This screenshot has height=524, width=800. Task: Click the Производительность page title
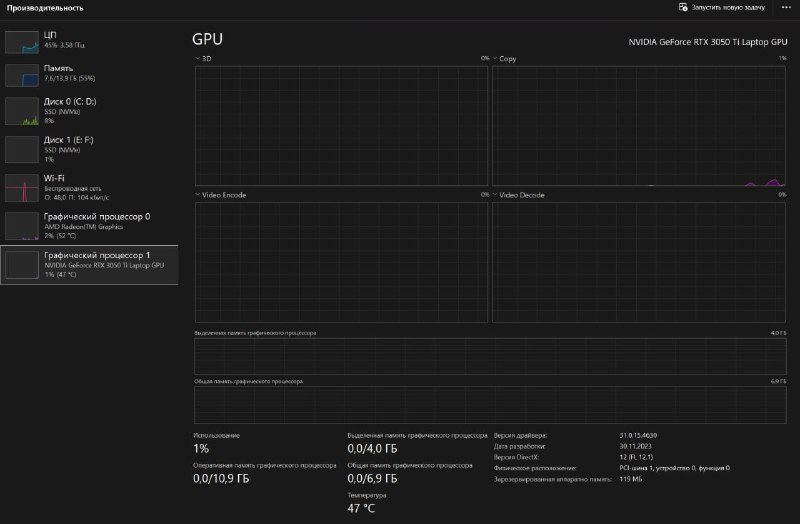pyautogui.click(x=44, y=8)
